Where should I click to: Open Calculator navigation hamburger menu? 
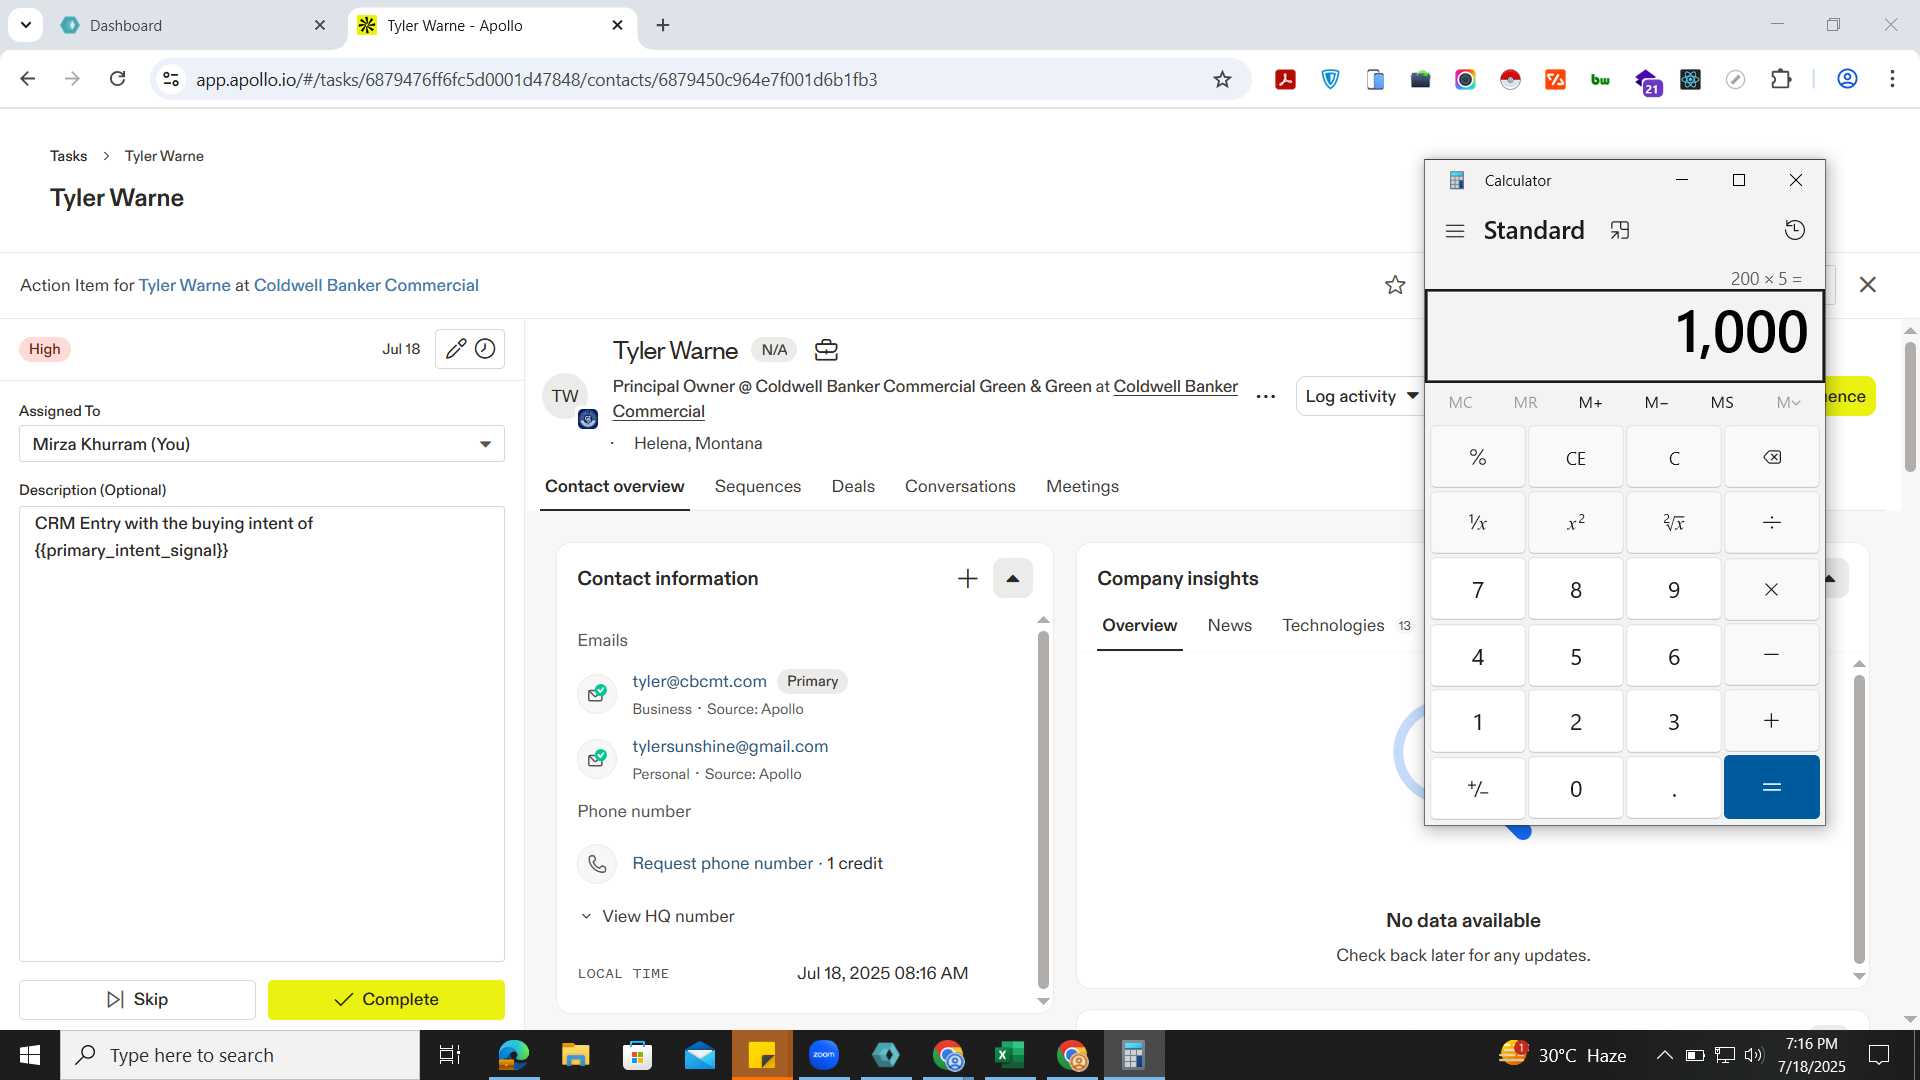click(1455, 231)
